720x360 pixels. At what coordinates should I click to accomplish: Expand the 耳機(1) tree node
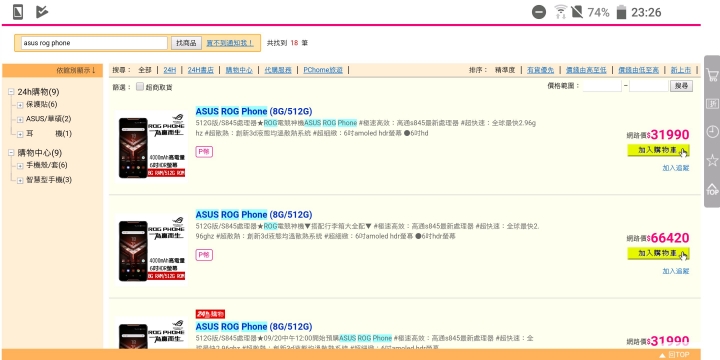click(x=20, y=135)
